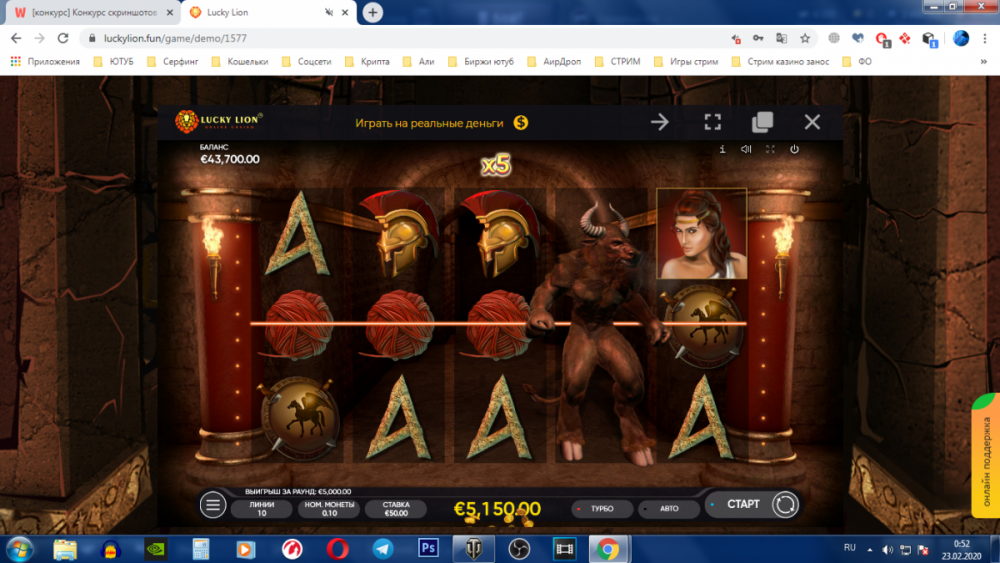This screenshot has width=1000, height=563.
Task: Click 'Играть на реальные деньги' link
Action: (x=430, y=122)
